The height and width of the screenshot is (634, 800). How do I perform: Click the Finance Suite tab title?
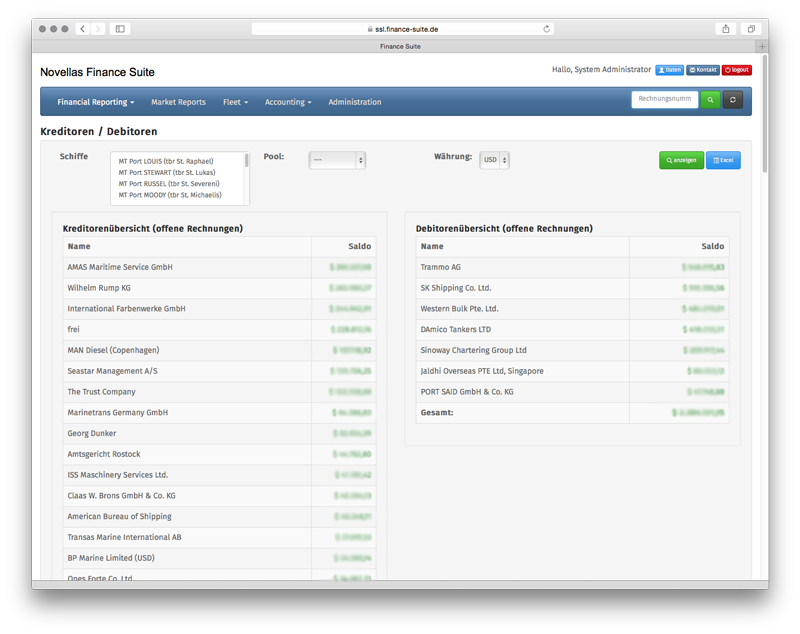400,46
